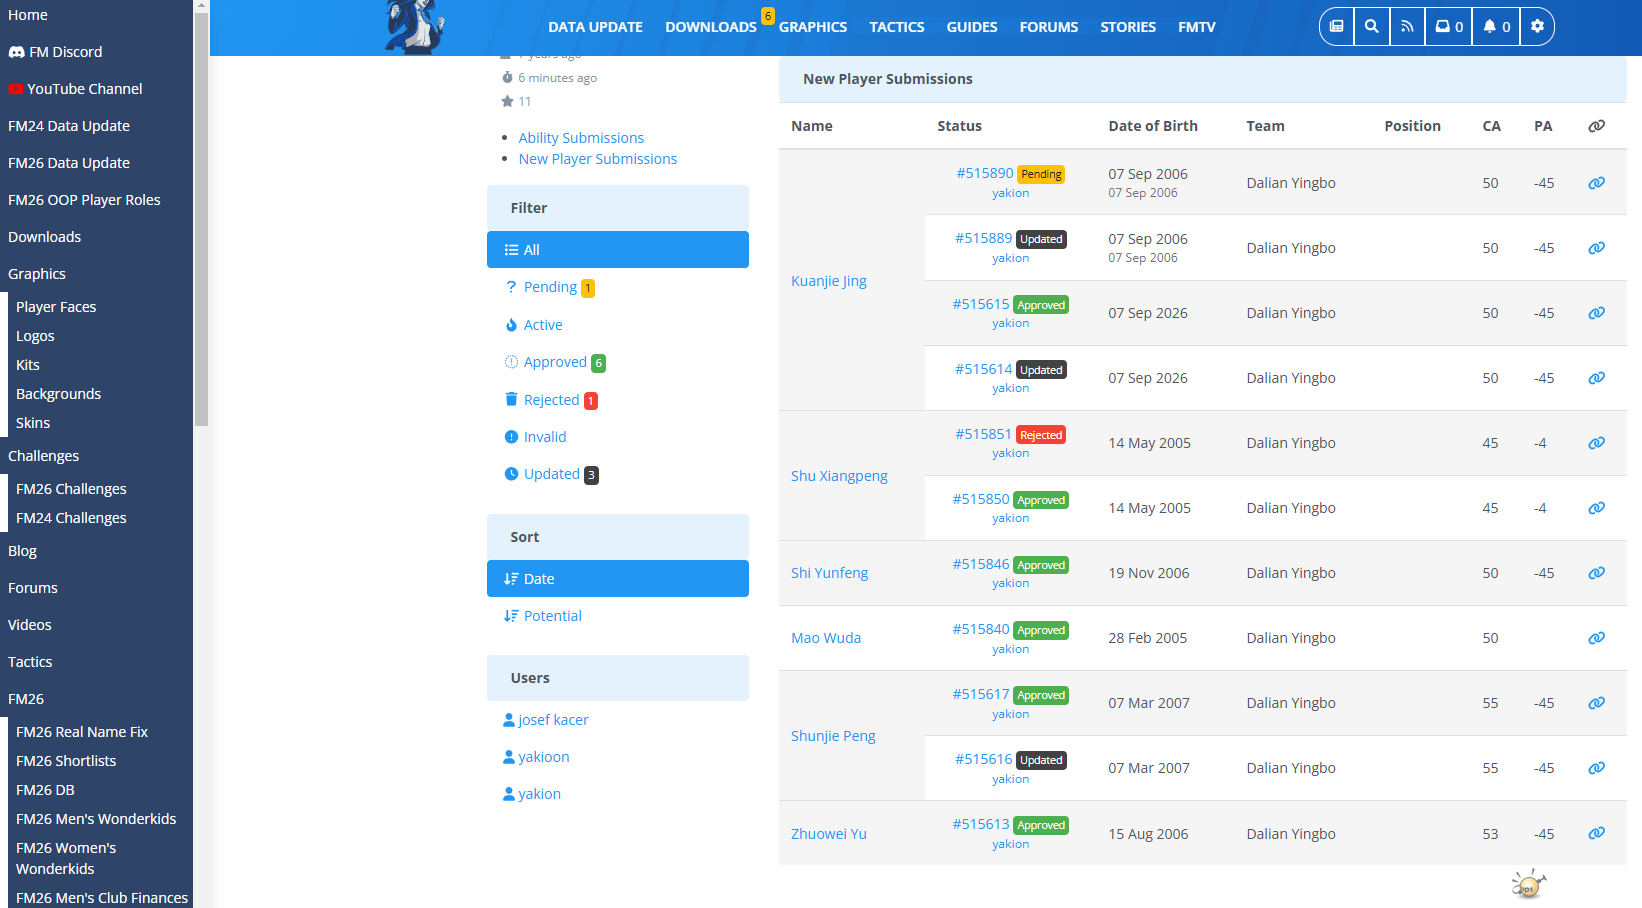Open the Ability Submissions link

tap(580, 138)
